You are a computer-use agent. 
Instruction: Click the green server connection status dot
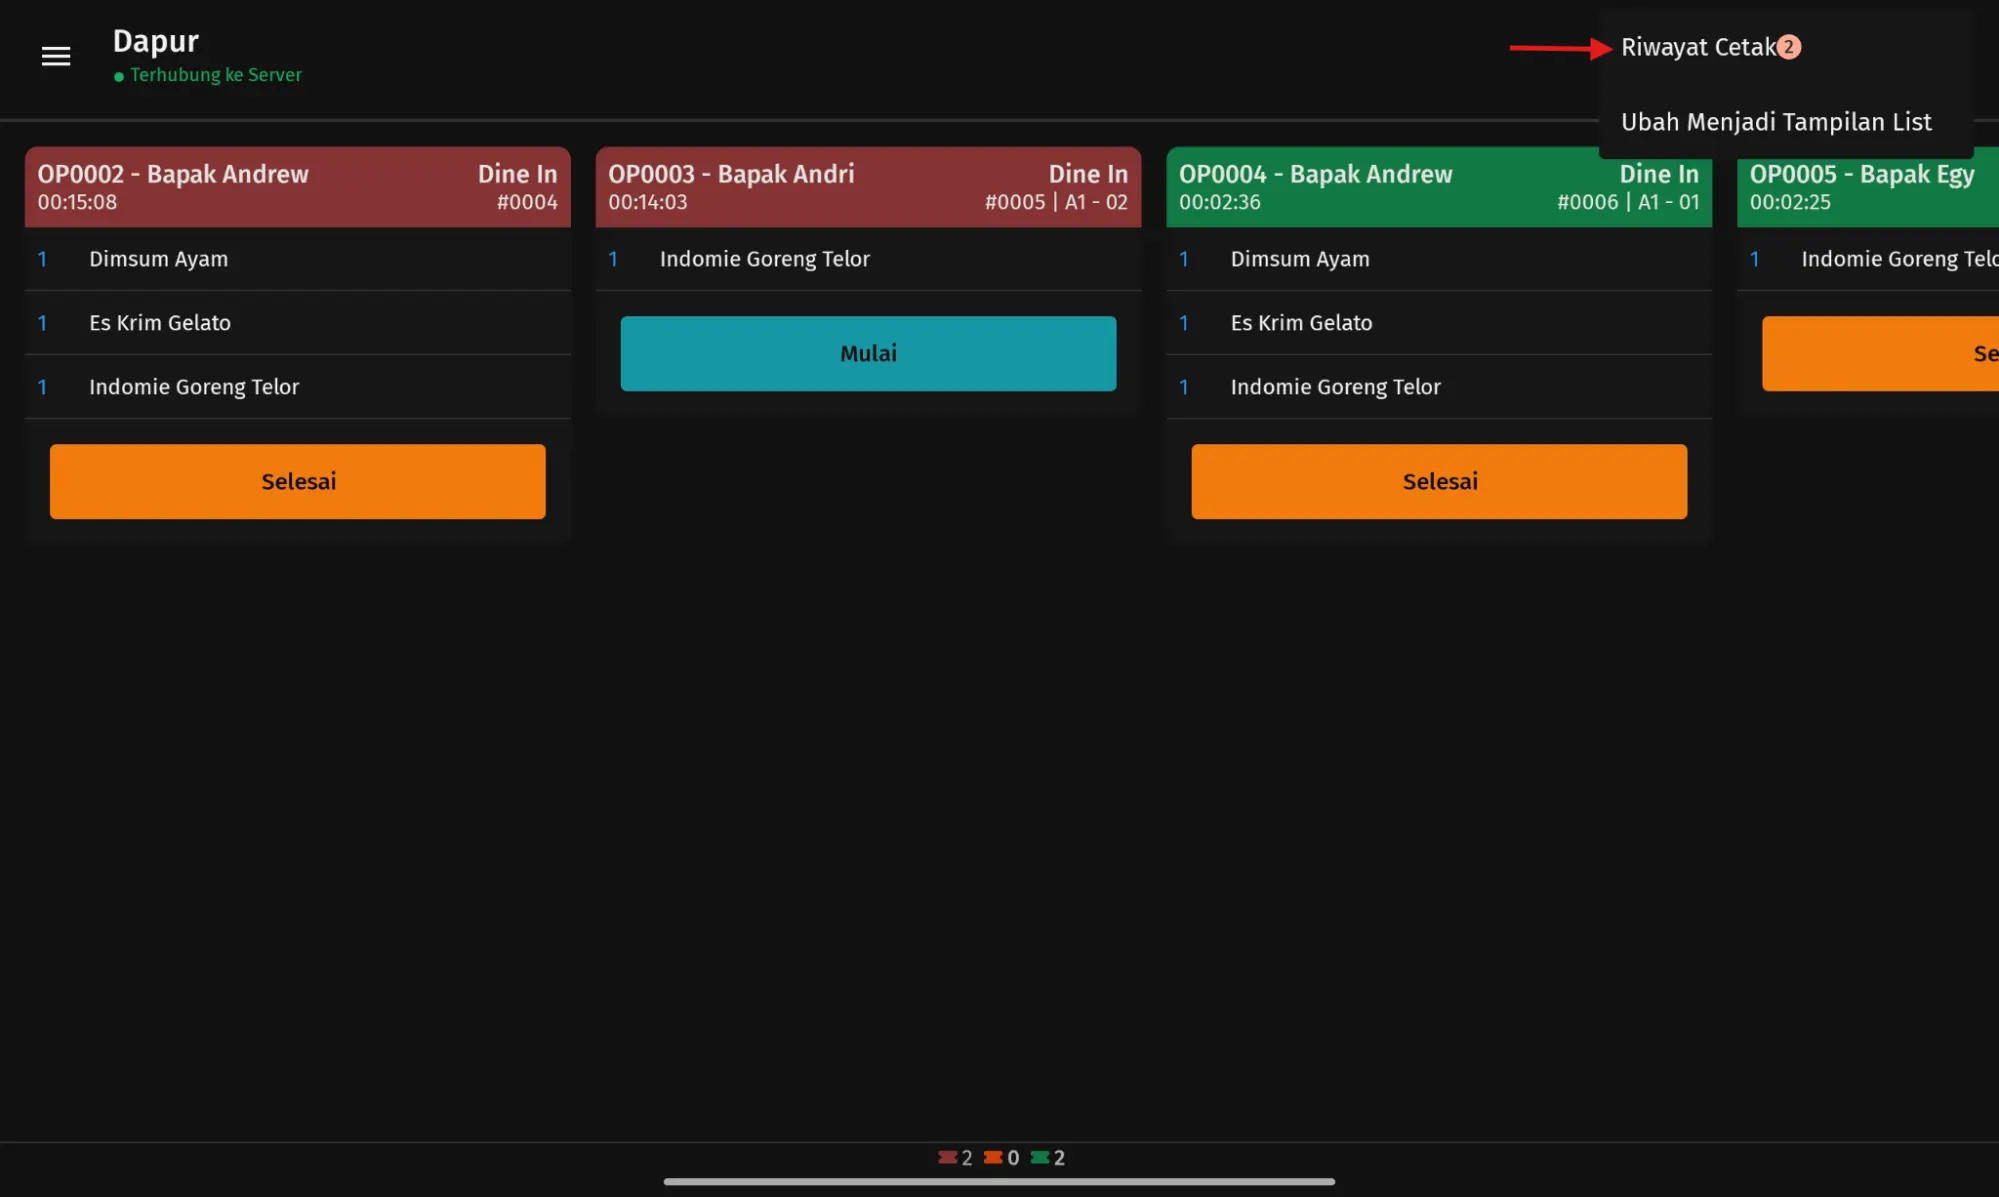tap(119, 76)
